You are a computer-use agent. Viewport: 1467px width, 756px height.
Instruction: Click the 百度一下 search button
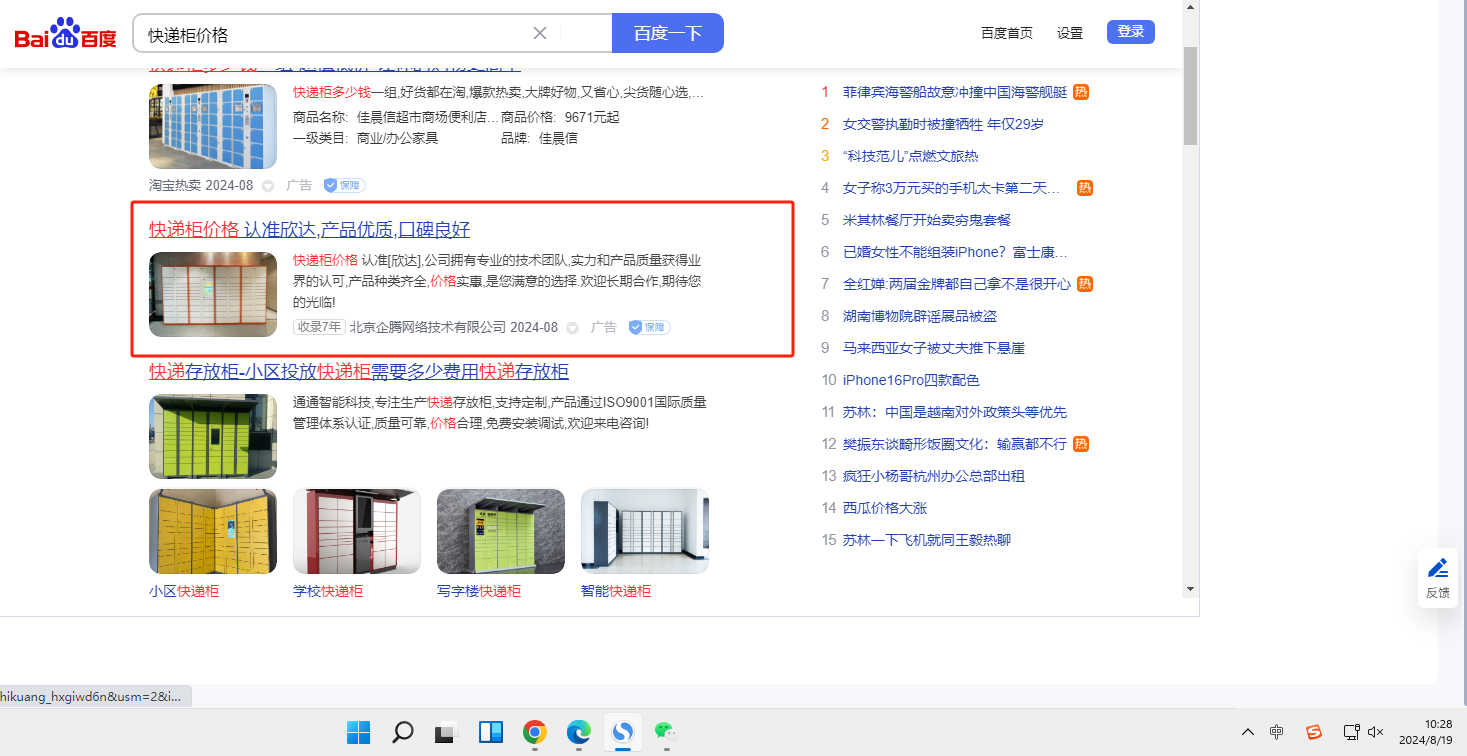click(x=667, y=33)
